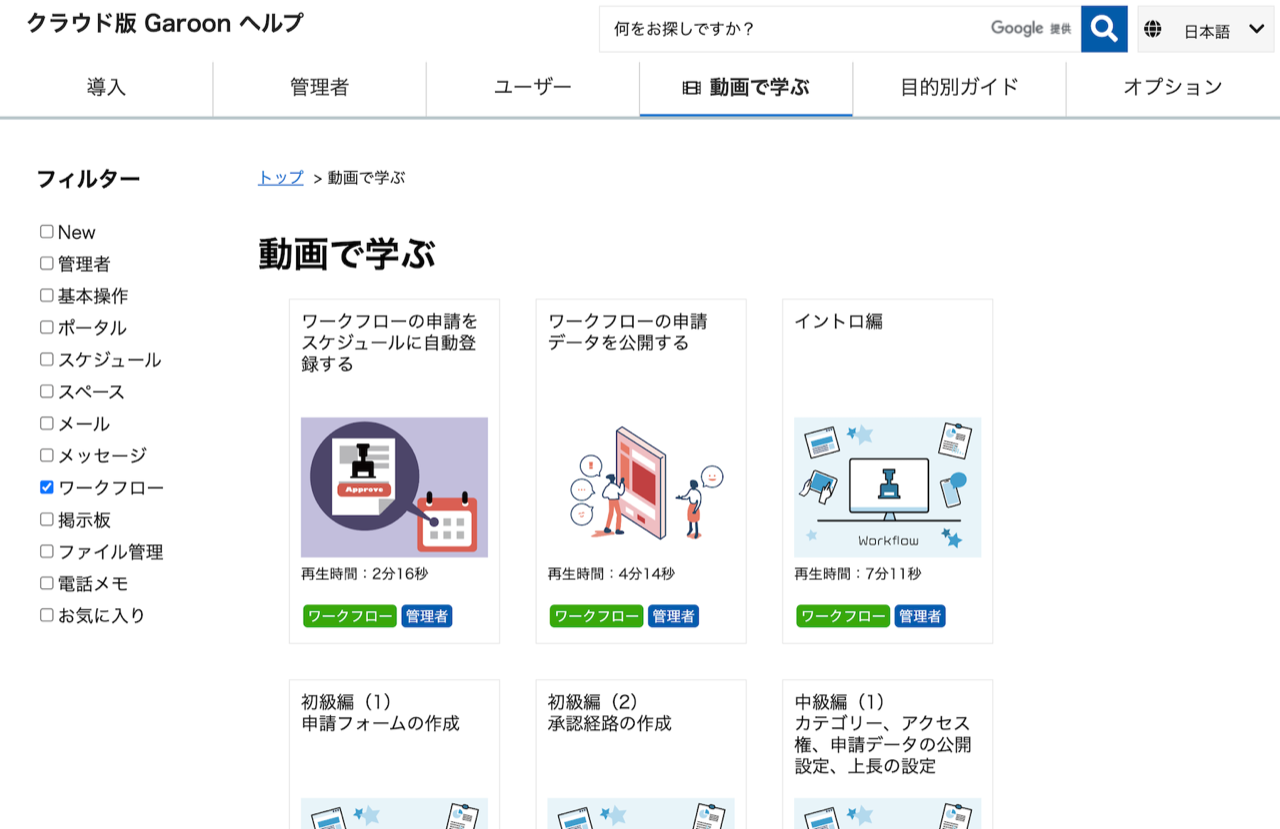Open the 導入 tab
The width and height of the screenshot is (1280, 829).
(x=106, y=88)
